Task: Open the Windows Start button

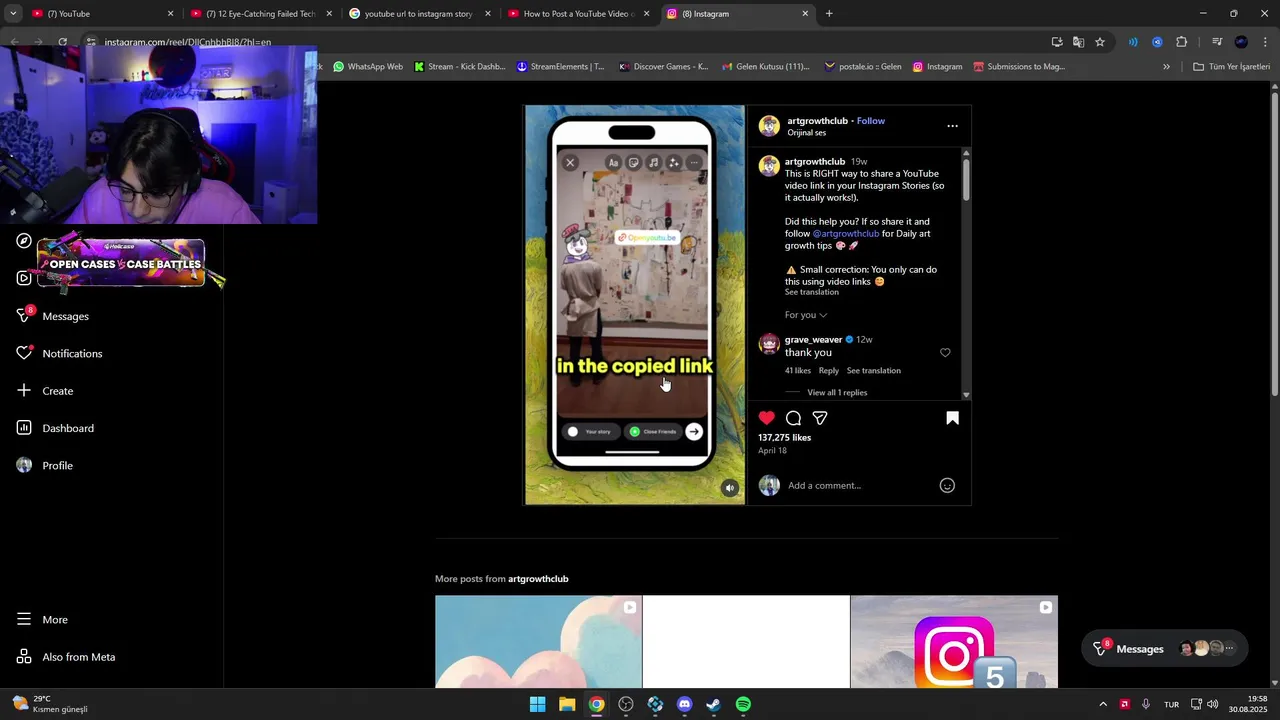Action: tap(537, 704)
